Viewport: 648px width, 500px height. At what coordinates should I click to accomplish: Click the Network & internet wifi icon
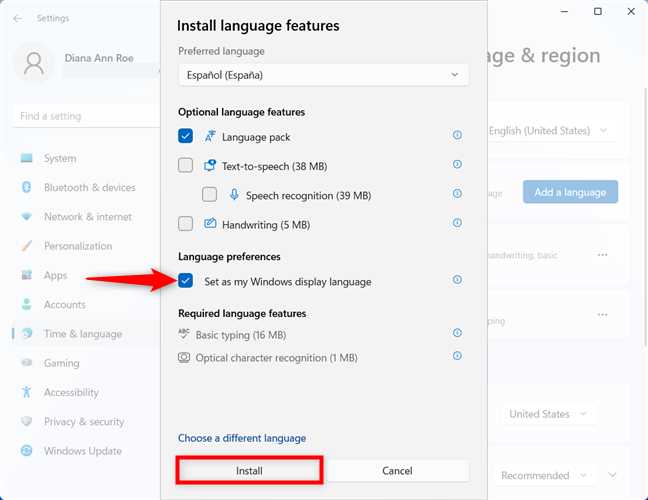click(x=26, y=217)
